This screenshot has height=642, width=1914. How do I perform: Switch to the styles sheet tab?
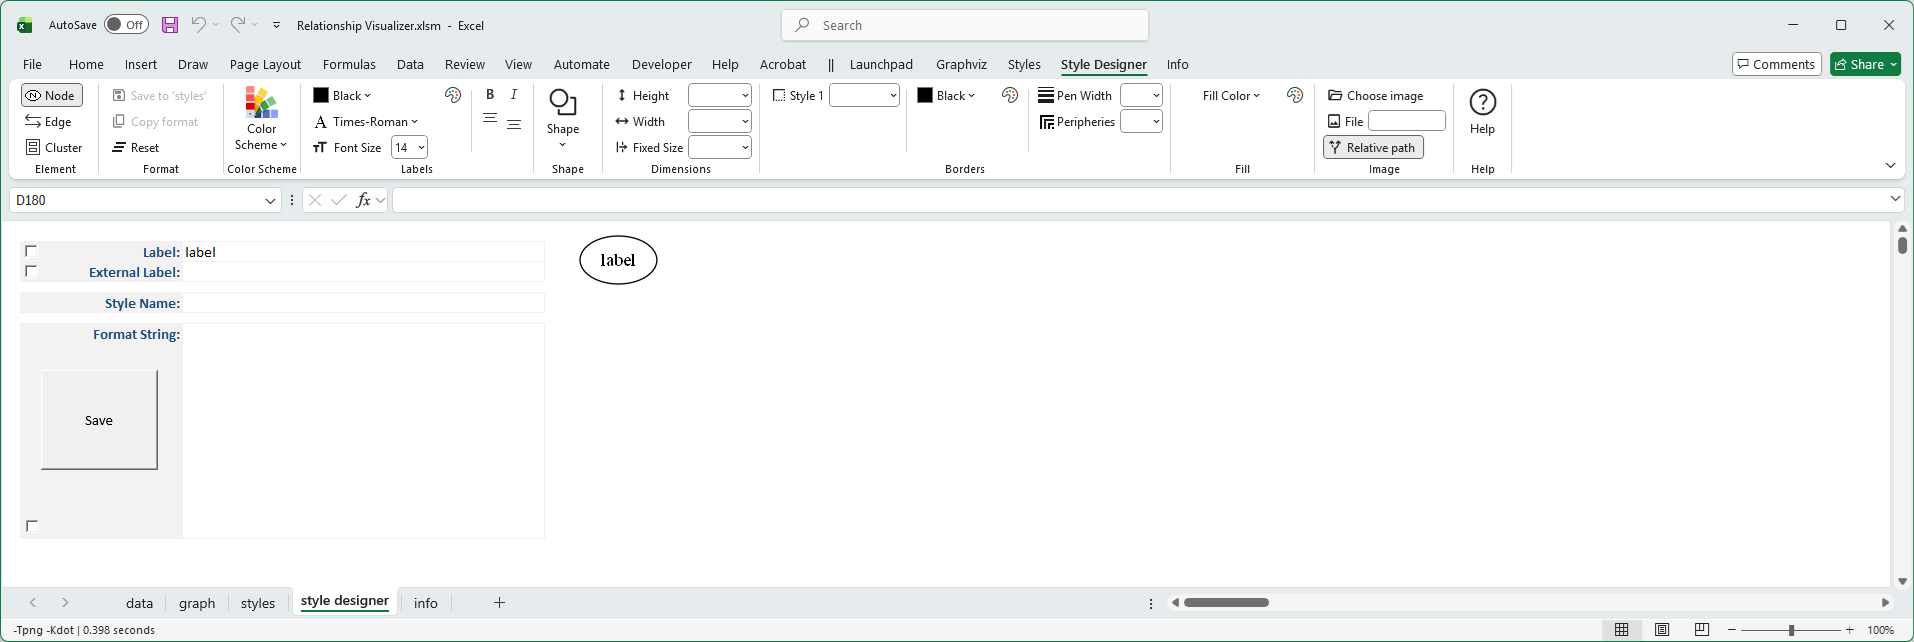point(257,603)
